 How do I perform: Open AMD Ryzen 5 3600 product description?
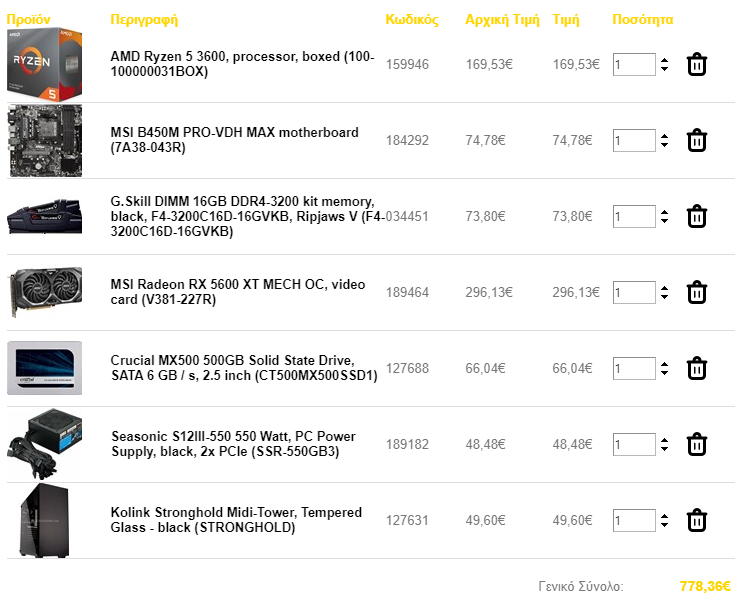[242, 64]
